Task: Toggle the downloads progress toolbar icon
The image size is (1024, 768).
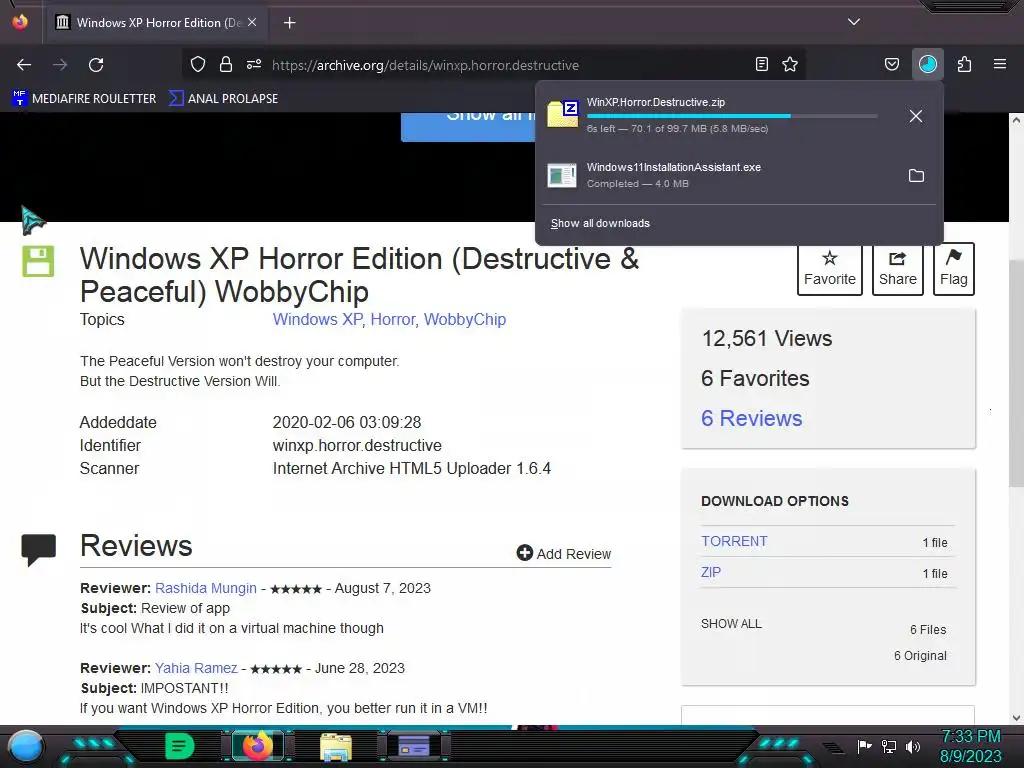Action: coord(928,64)
